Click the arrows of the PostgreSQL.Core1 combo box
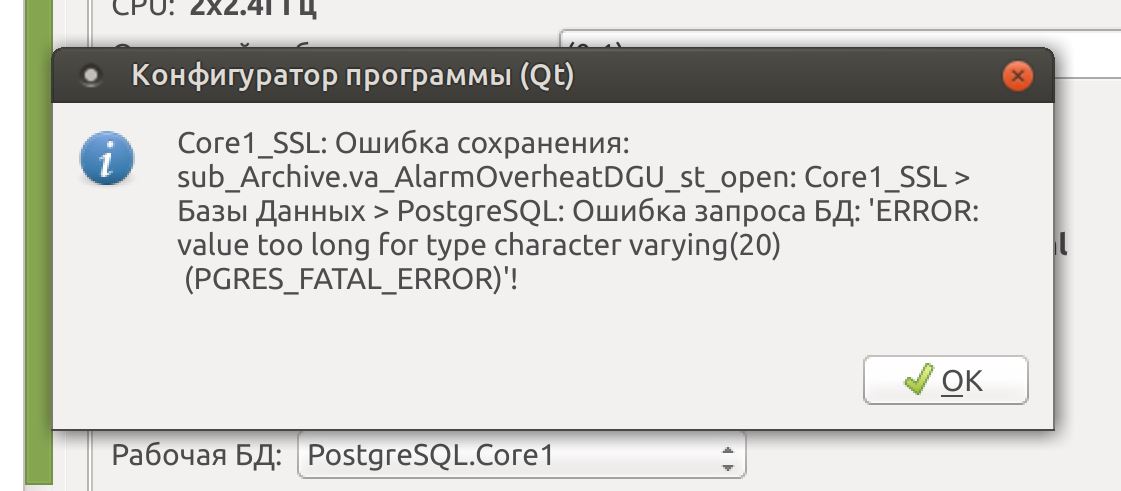Viewport: 1121px width, 491px height. (727, 456)
